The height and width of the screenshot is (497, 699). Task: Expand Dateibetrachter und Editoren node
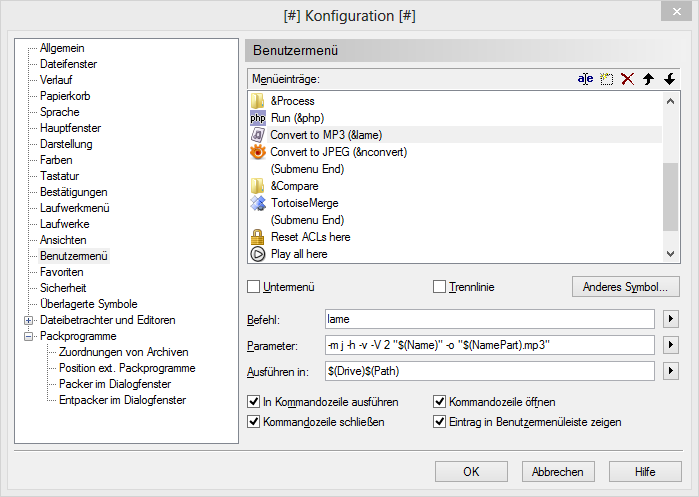(29, 320)
